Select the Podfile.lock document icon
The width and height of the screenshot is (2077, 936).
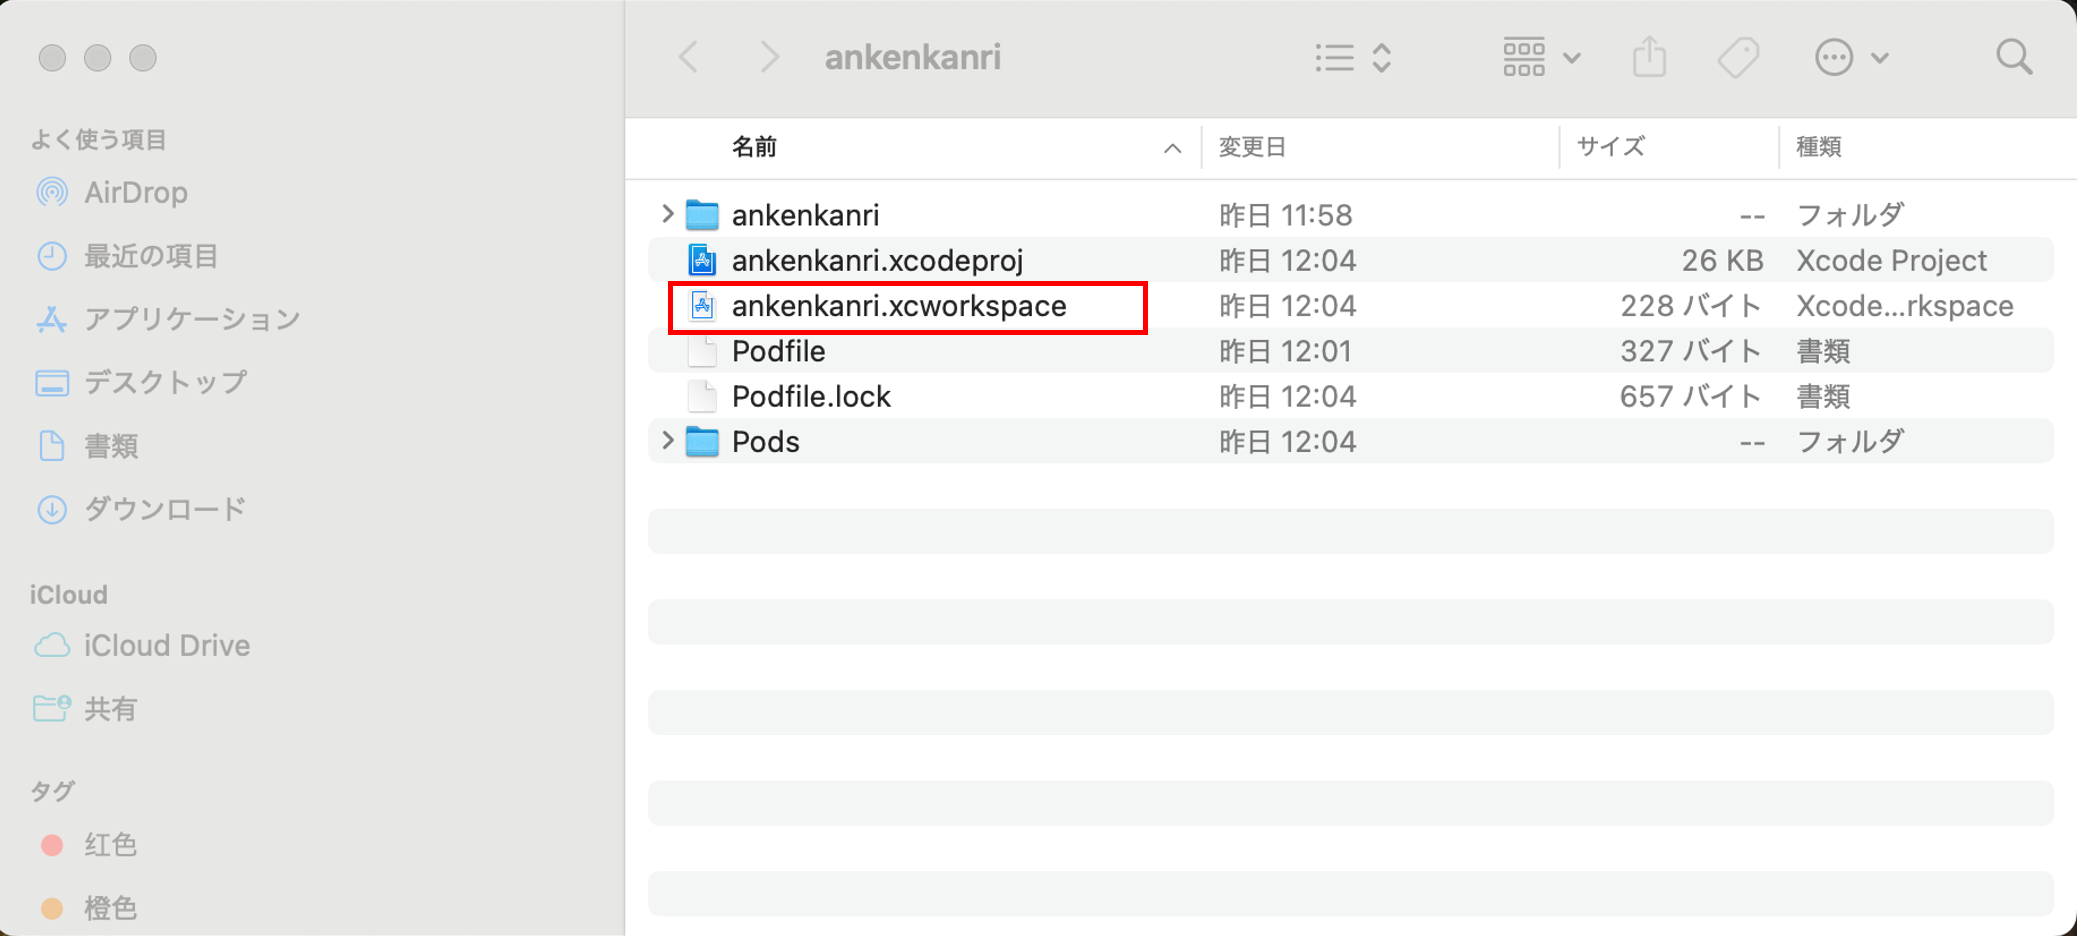[x=702, y=396]
